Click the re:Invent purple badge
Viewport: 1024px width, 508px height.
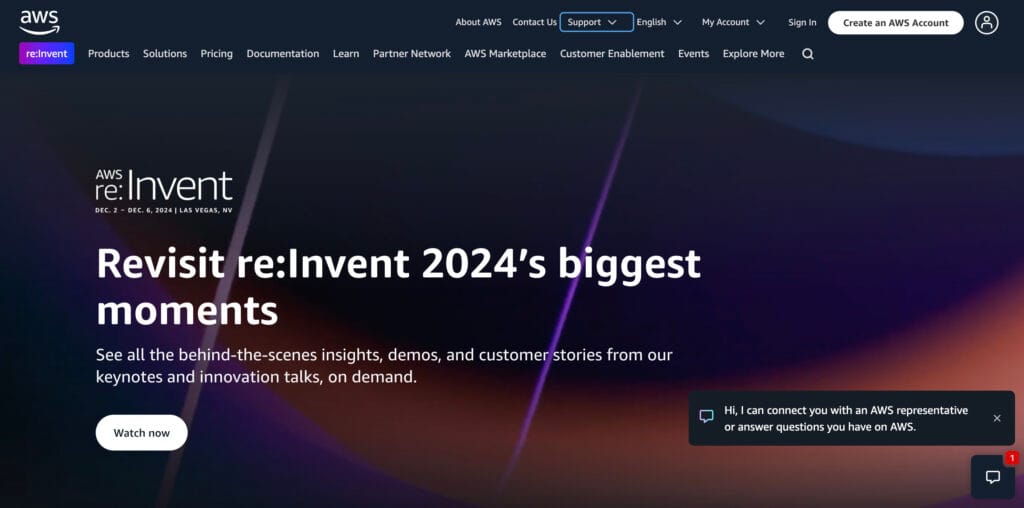point(46,54)
